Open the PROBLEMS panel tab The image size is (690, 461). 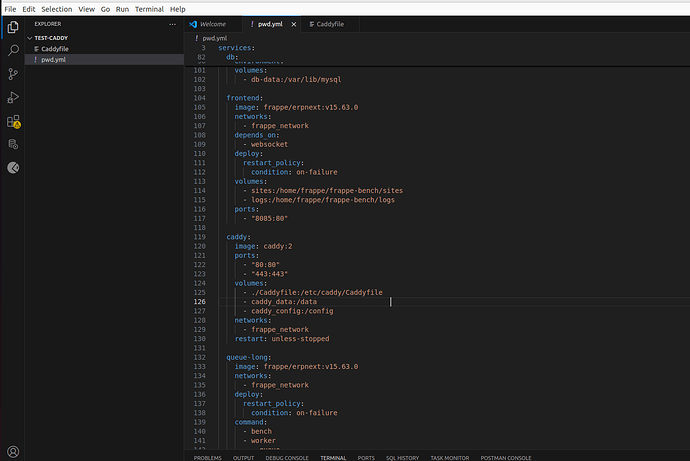coord(208,458)
